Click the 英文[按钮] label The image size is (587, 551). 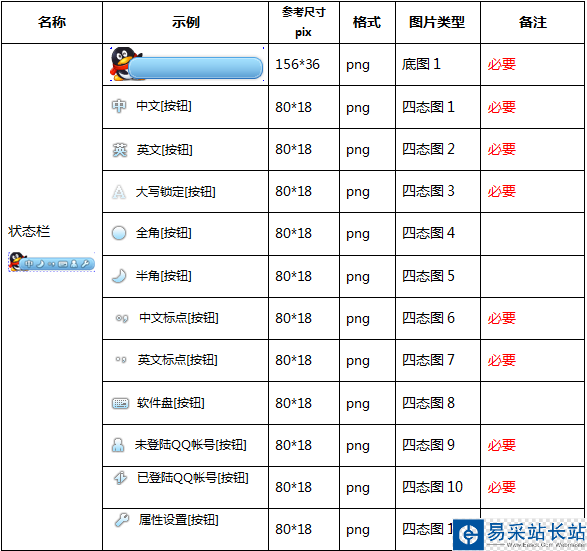tap(165, 150)
